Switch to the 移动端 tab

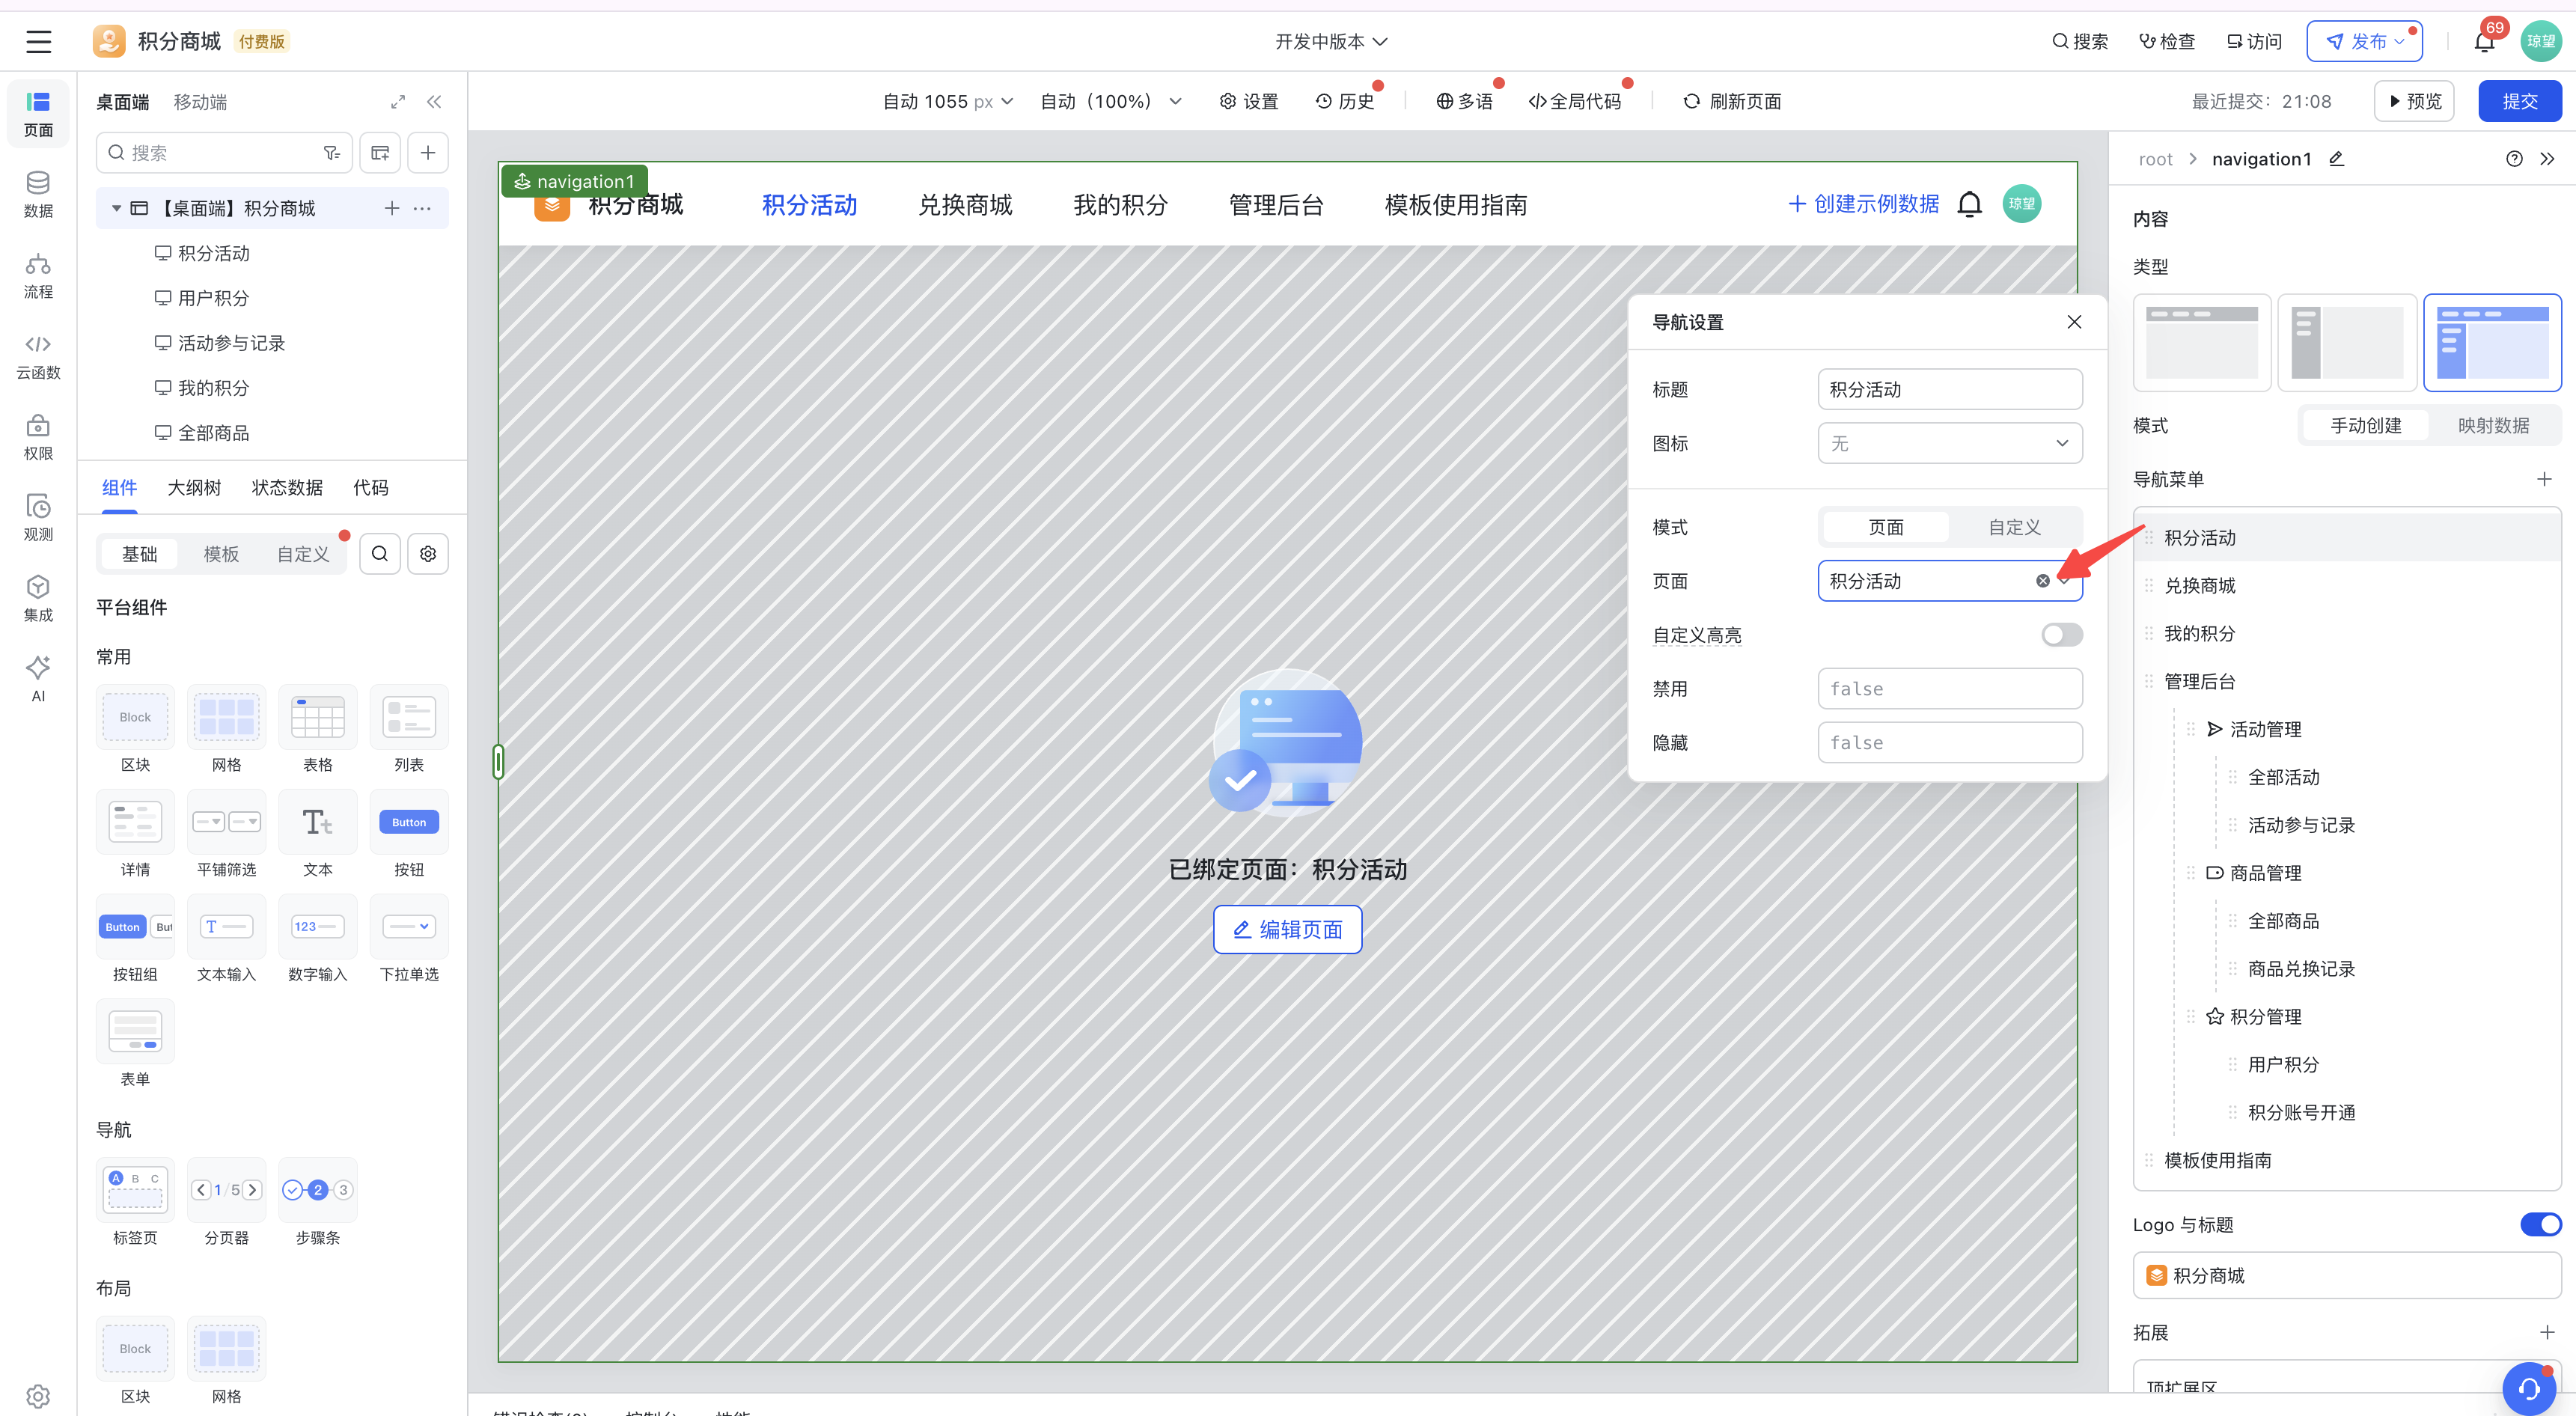click(200, 102)
